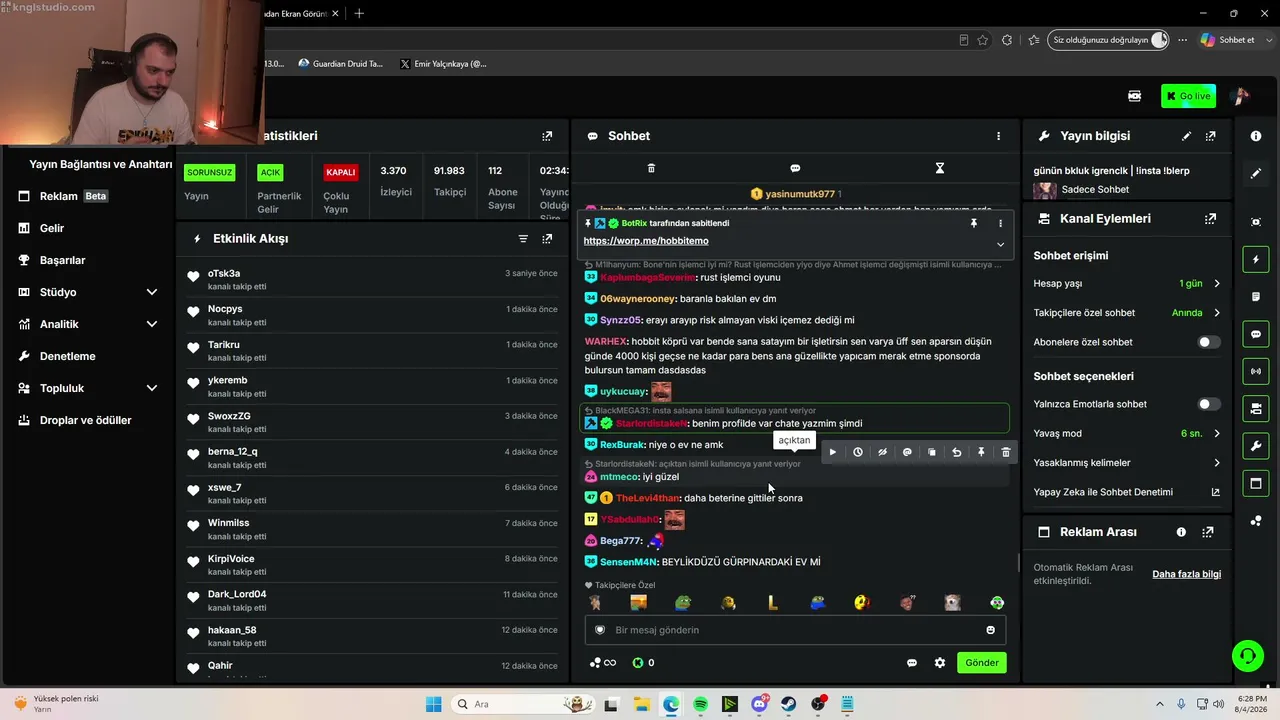Image resolution: width=1280 pixels, height=720 pixels.
Task: Click the yellow L emote in quick emotes
Action: coord(772,603)
